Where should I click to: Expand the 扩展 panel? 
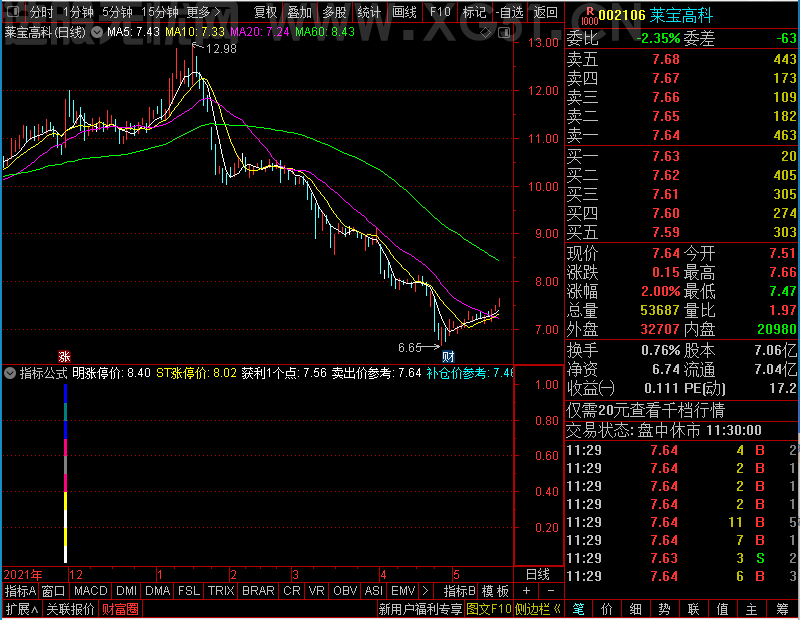22,609
